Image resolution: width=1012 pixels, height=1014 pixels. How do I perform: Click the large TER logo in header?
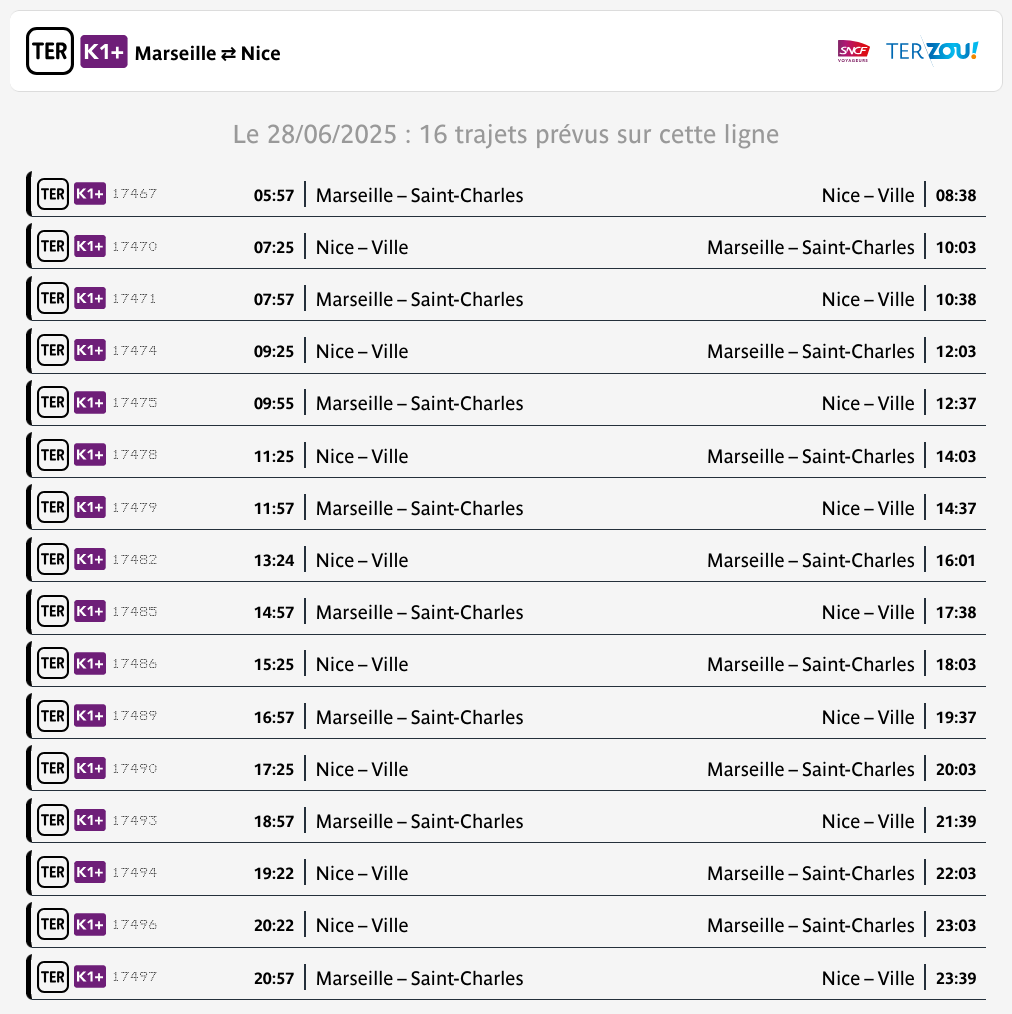50,51
